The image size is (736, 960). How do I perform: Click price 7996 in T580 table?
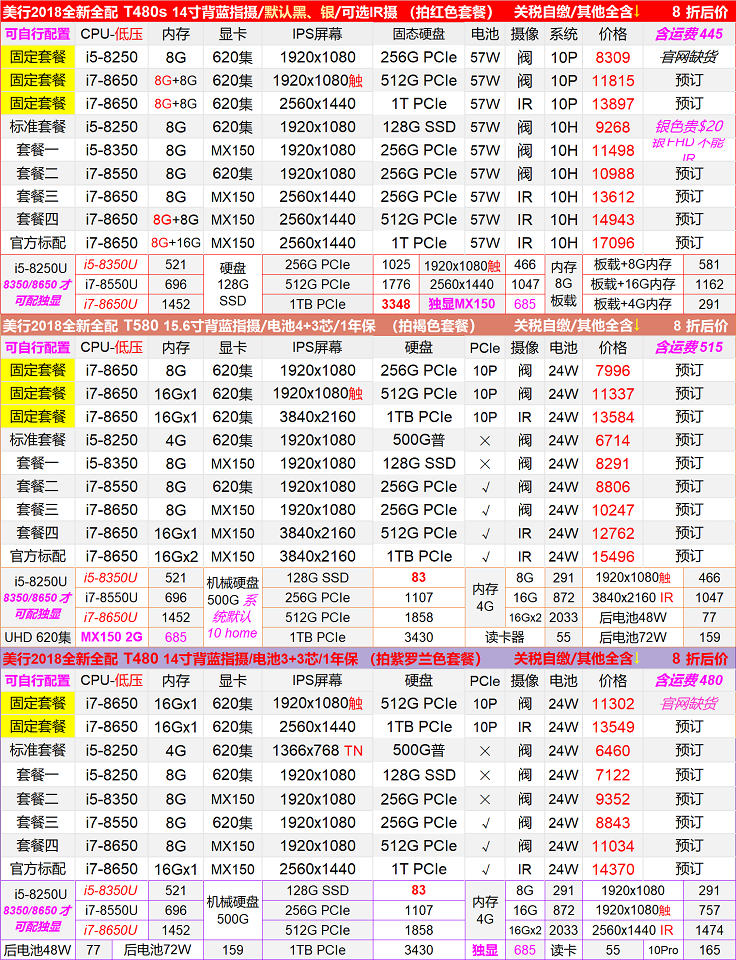[x=612, y=371]
